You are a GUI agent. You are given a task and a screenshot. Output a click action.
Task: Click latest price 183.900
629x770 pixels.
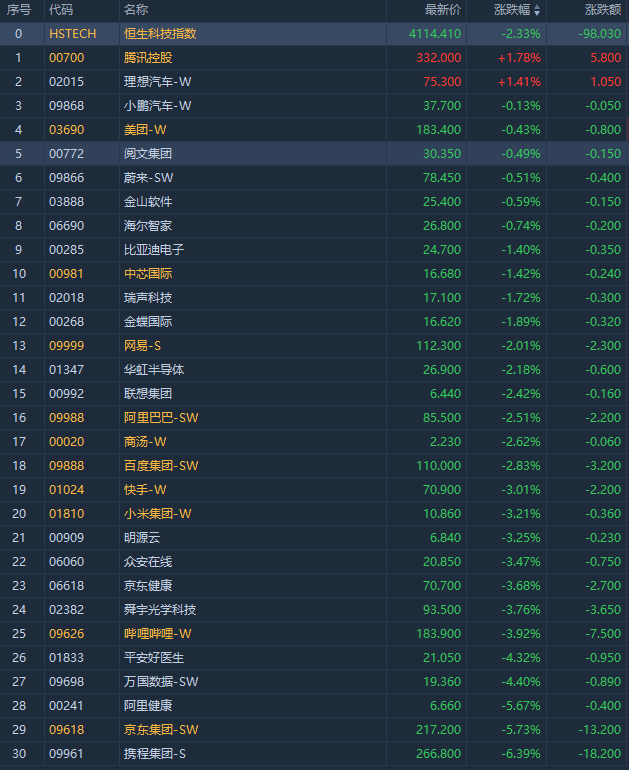tap(439, 634)
